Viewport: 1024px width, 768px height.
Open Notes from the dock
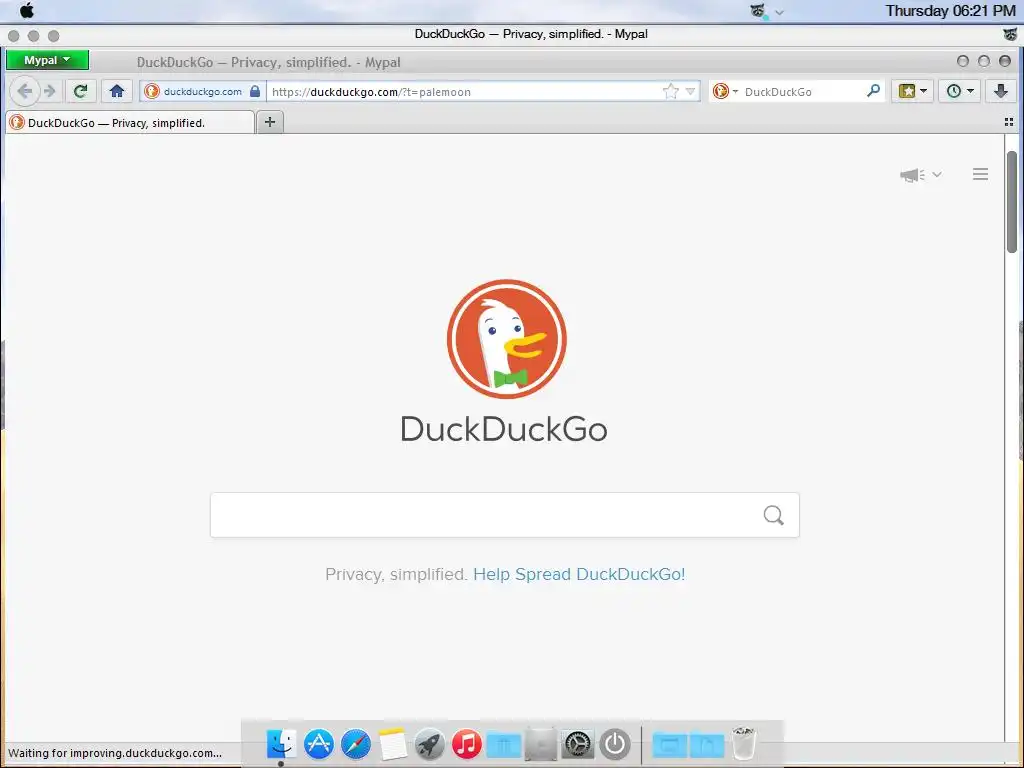pyautogui.click(x=393, y=744)
